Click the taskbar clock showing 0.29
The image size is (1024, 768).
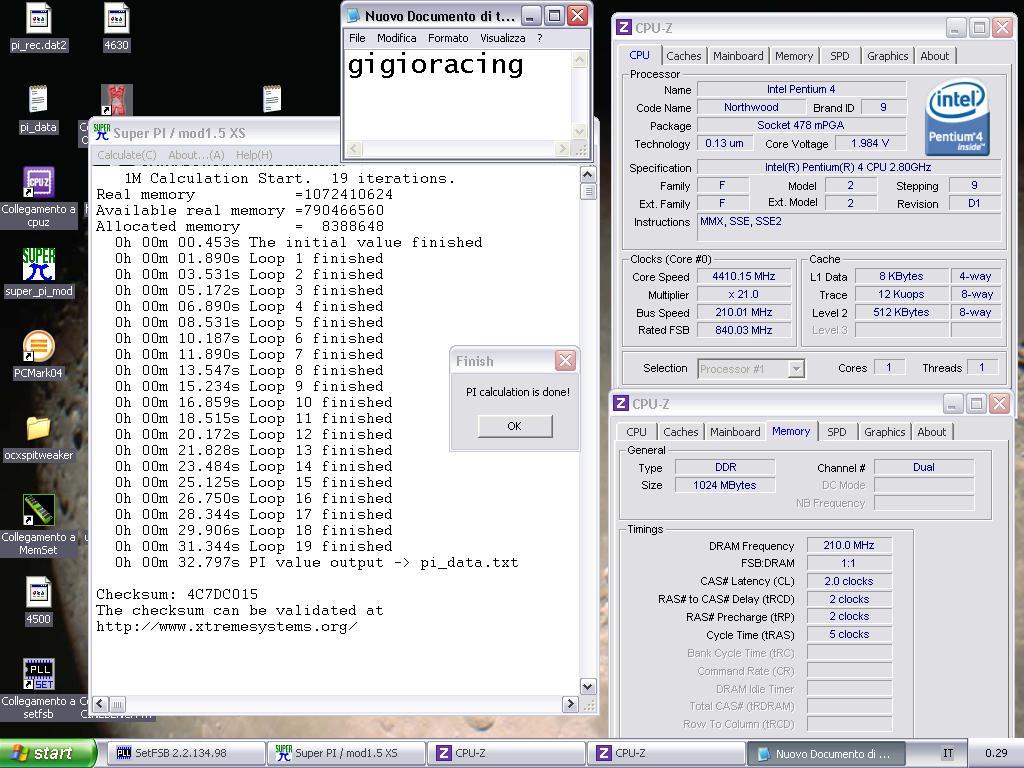996,753
